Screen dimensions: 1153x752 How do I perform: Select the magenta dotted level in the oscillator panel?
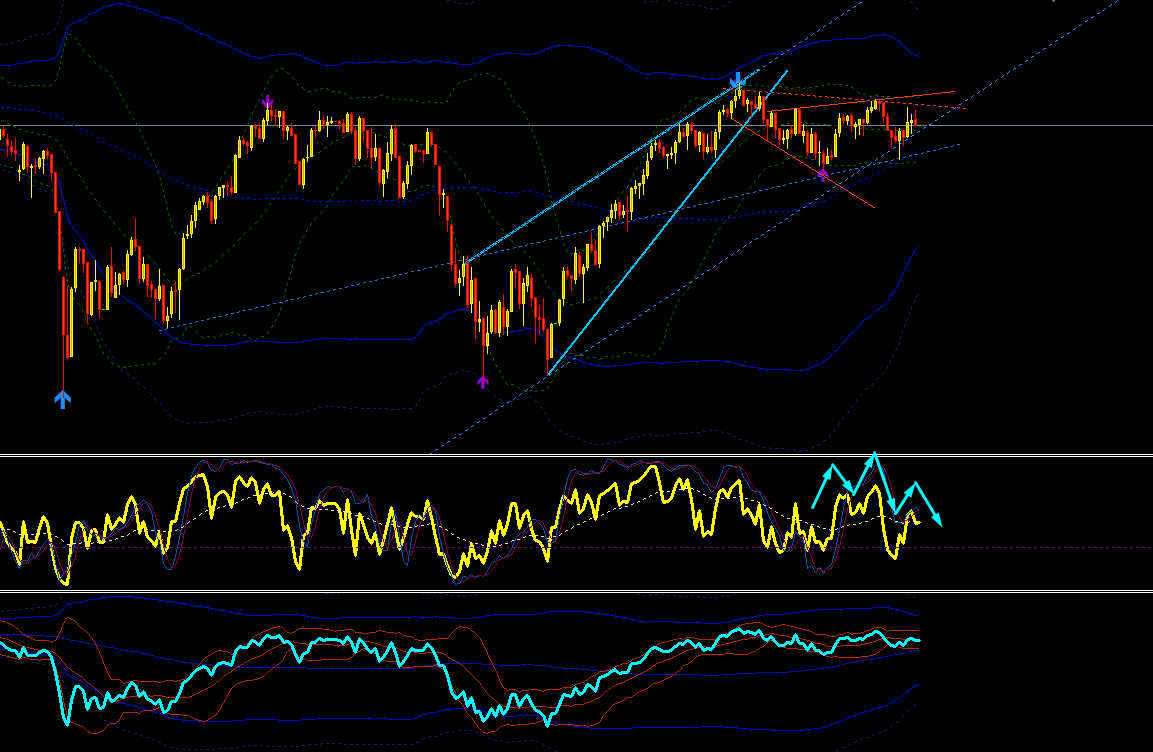576,548
